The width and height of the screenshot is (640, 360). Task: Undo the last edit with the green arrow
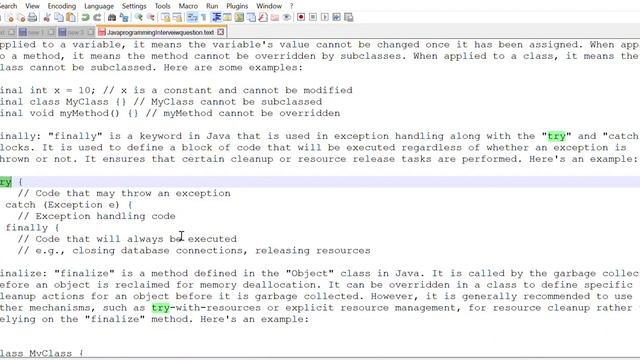85,18
